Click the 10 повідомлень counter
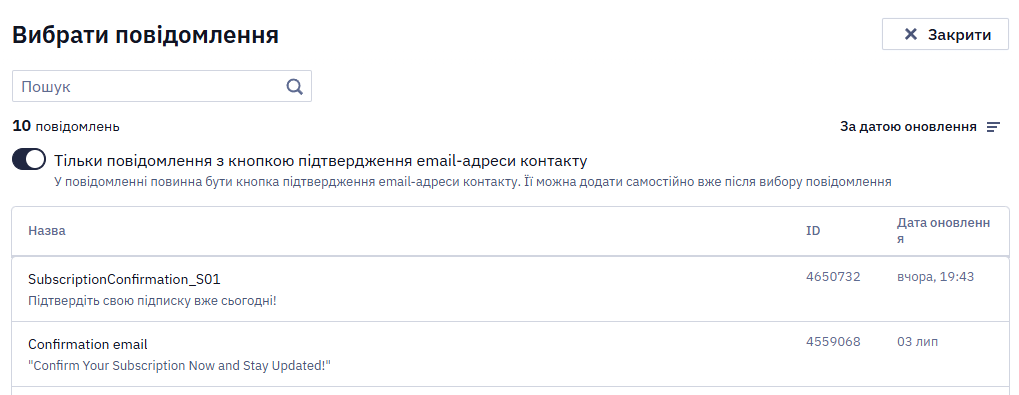The image size is (1019, 395). click(66, 126)
